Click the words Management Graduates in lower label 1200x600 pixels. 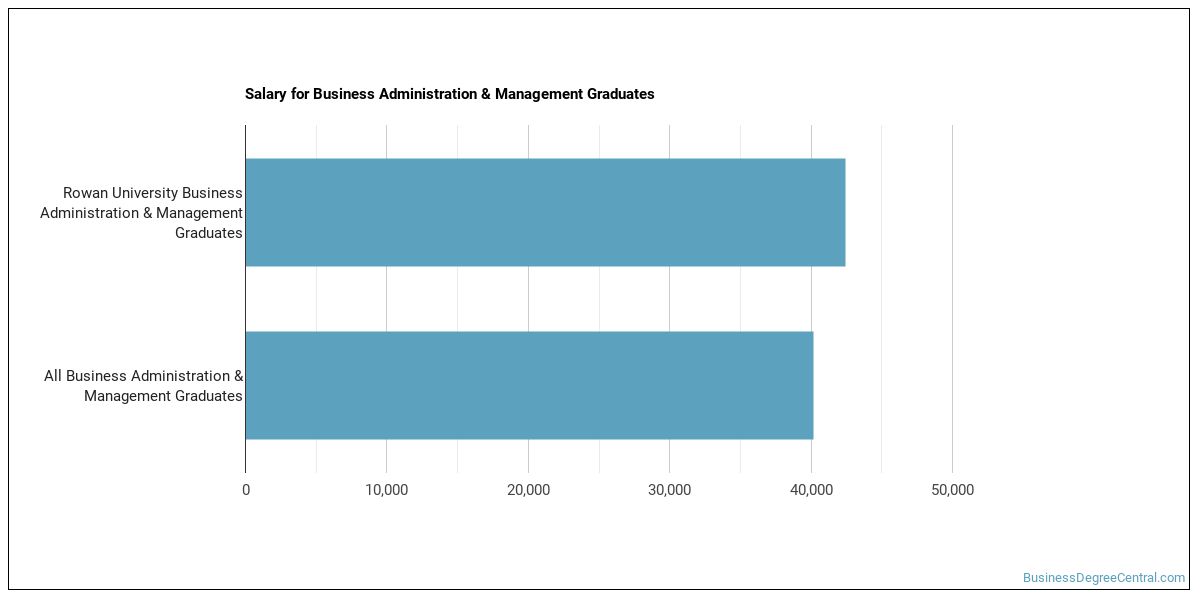pos(163,396)
